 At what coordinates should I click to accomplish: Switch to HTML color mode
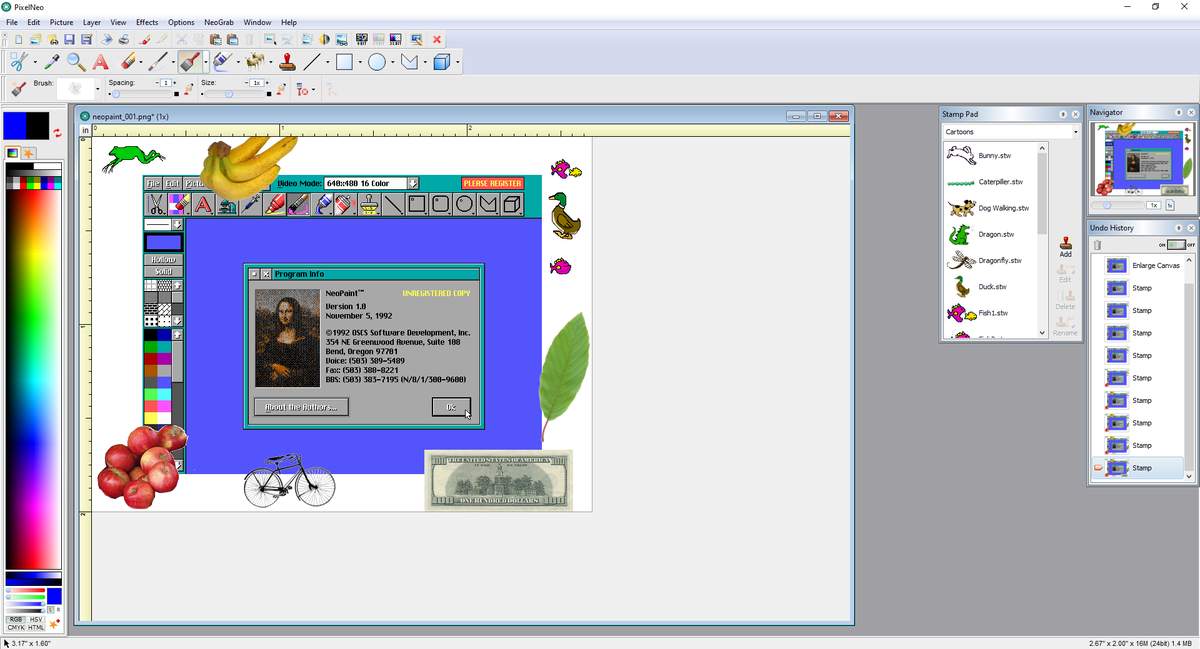click(x=36, y=627)
